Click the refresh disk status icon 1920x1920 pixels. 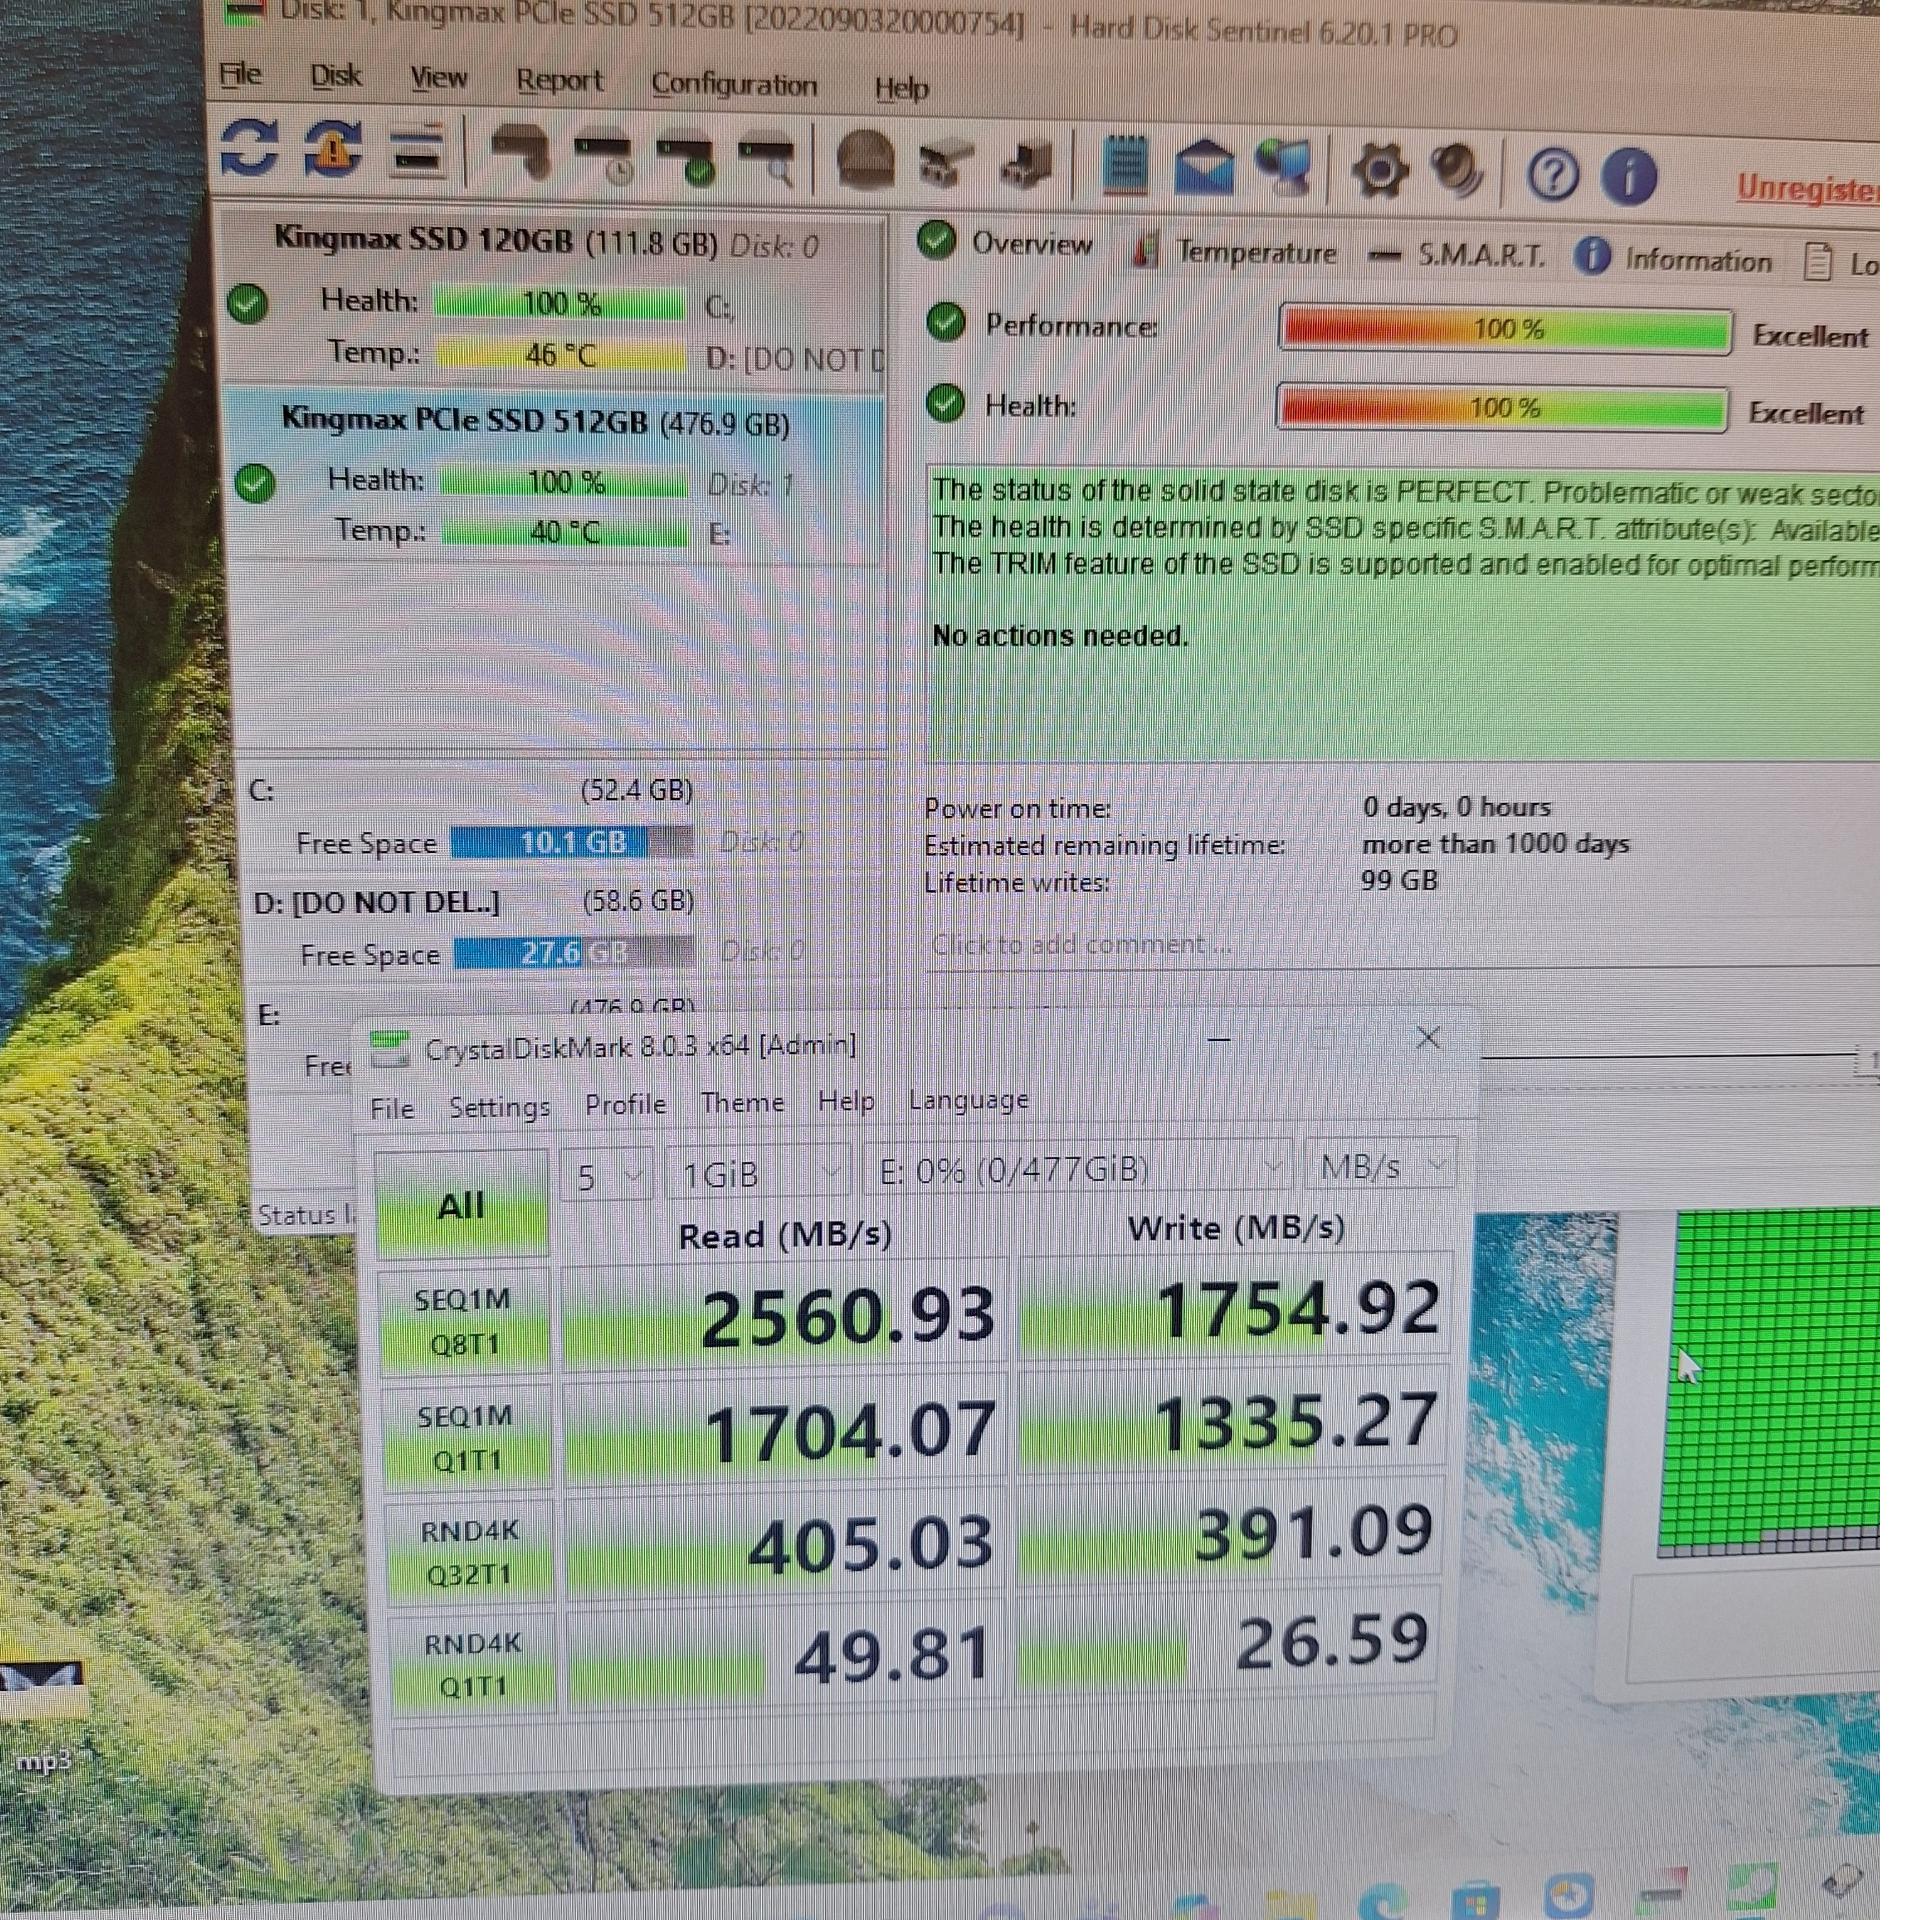[248, 148]
